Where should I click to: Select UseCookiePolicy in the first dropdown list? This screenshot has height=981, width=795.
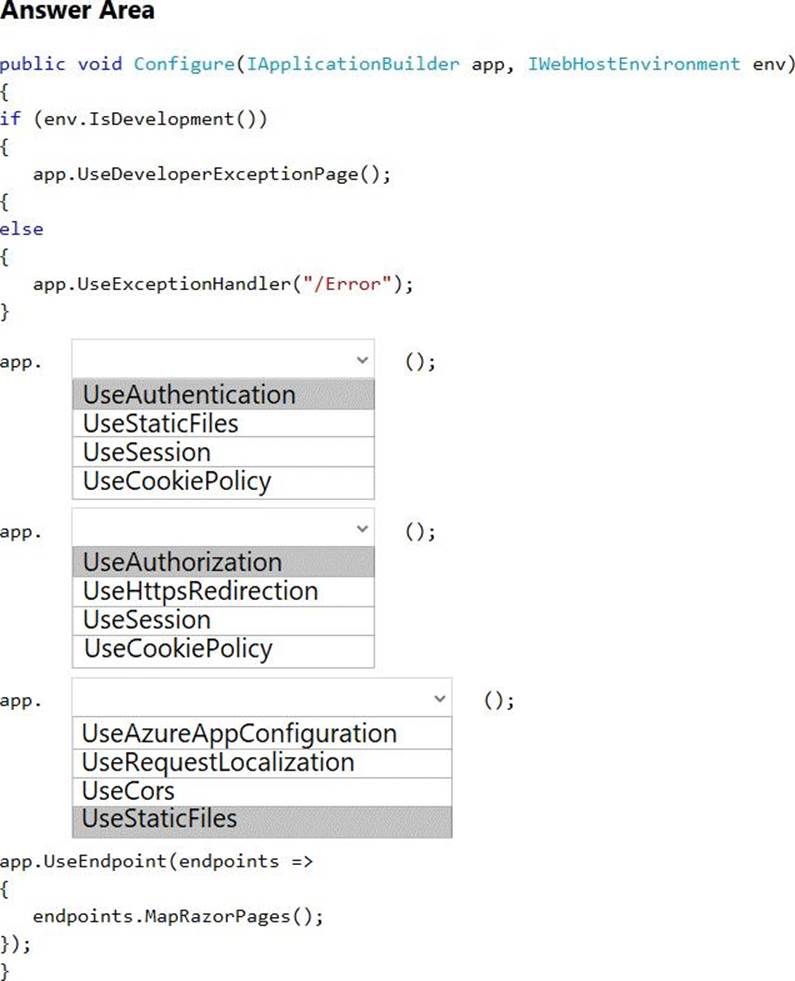coord(177,481)
